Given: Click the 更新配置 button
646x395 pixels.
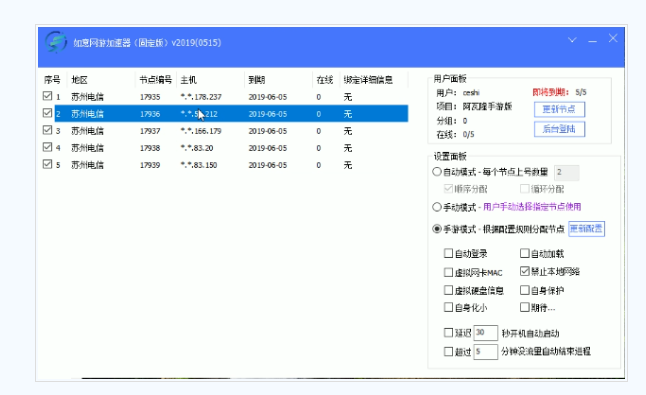Looking at the screenshot, I should pyautogui.click(x=586, y=229).
